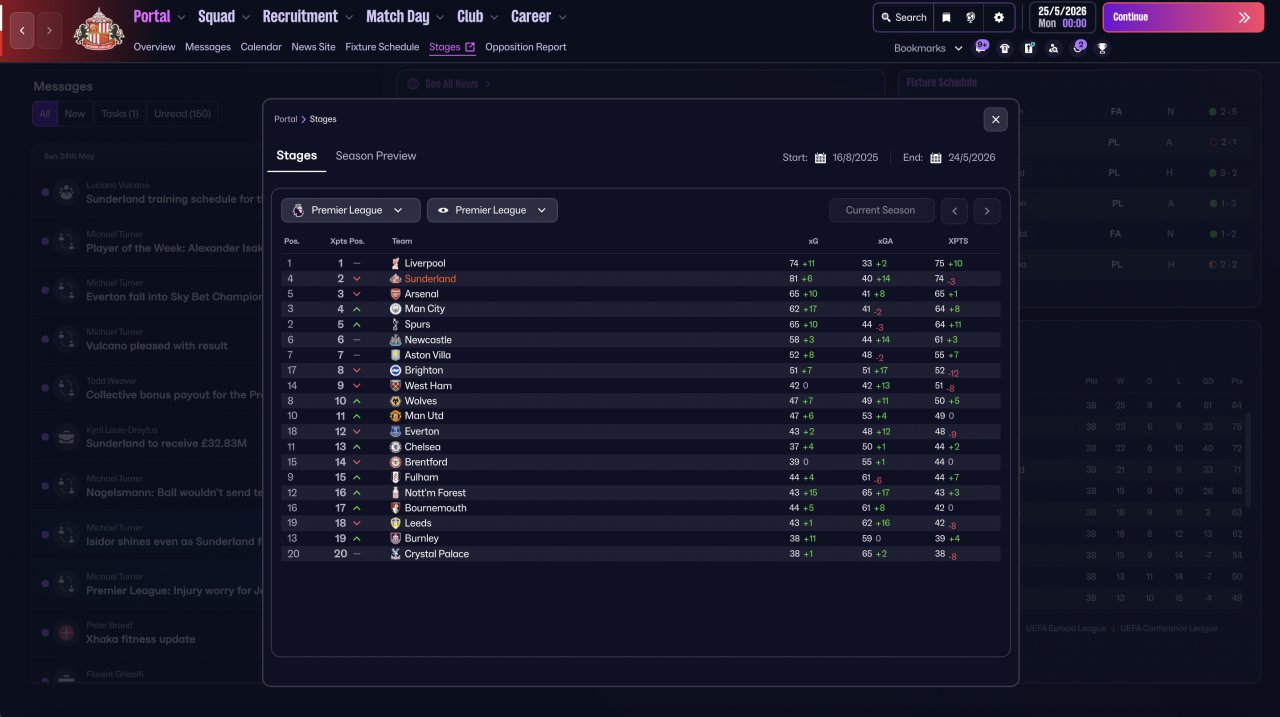Expand the Portal menu chevron

[180, 17]
